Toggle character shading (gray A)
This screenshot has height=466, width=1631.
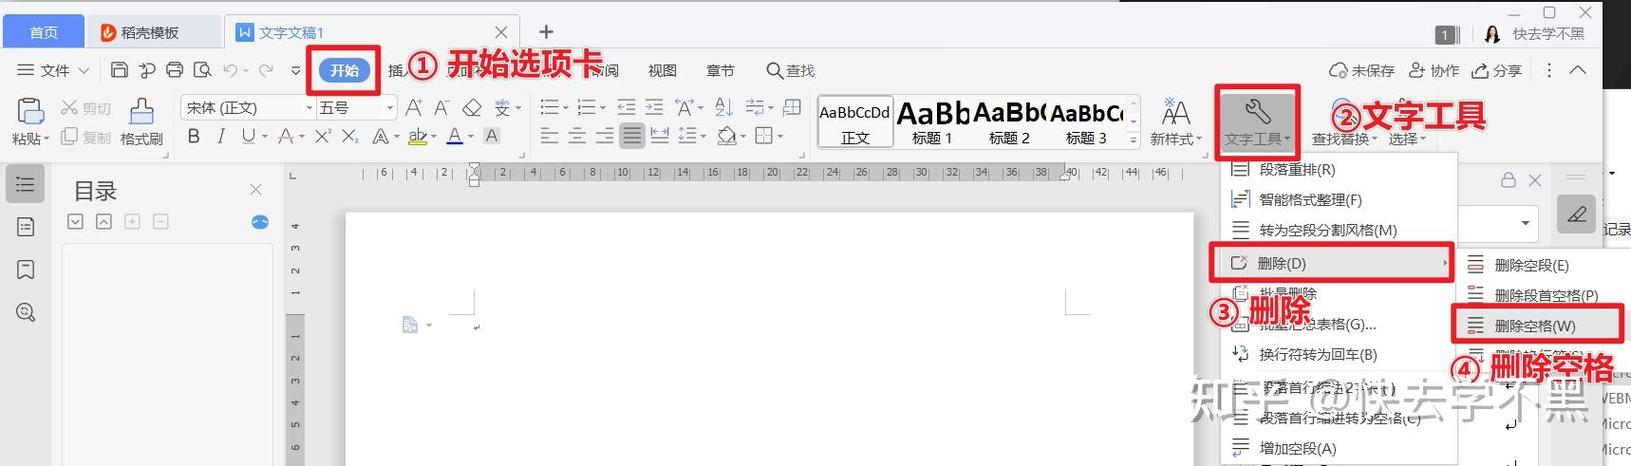point(492,136)
